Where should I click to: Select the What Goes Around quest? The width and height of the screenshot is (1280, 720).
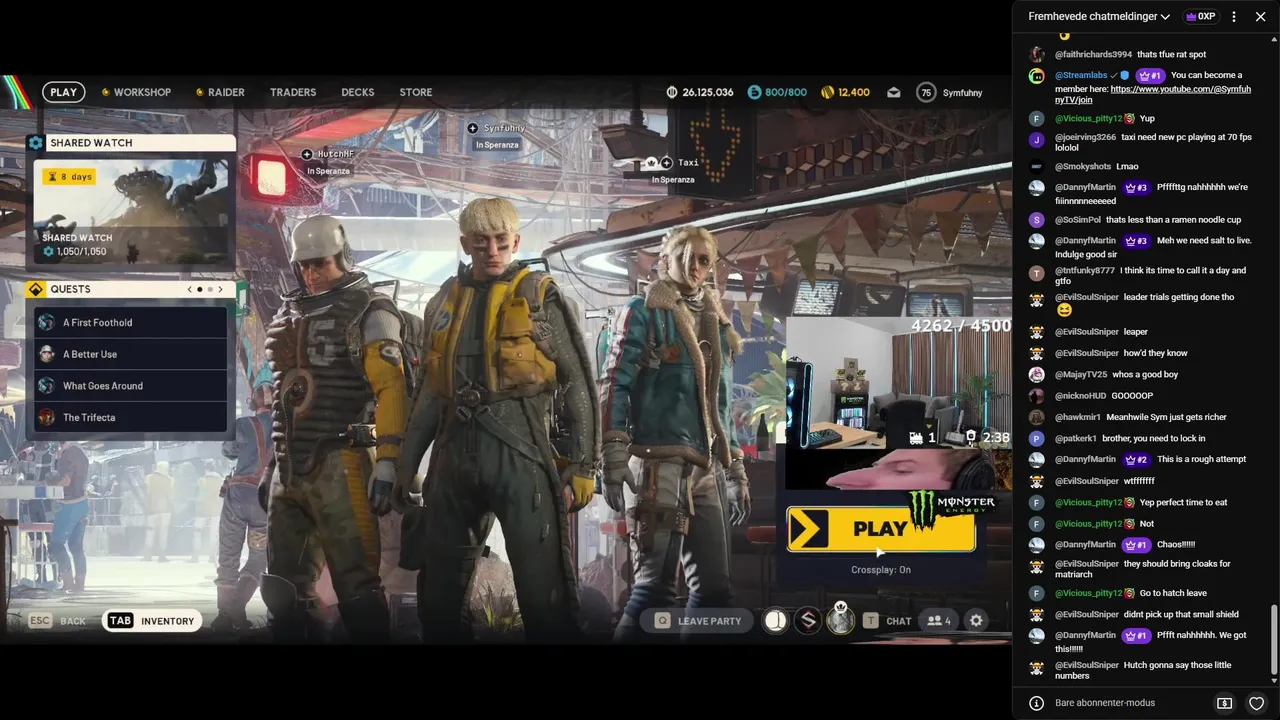point(131,386)
